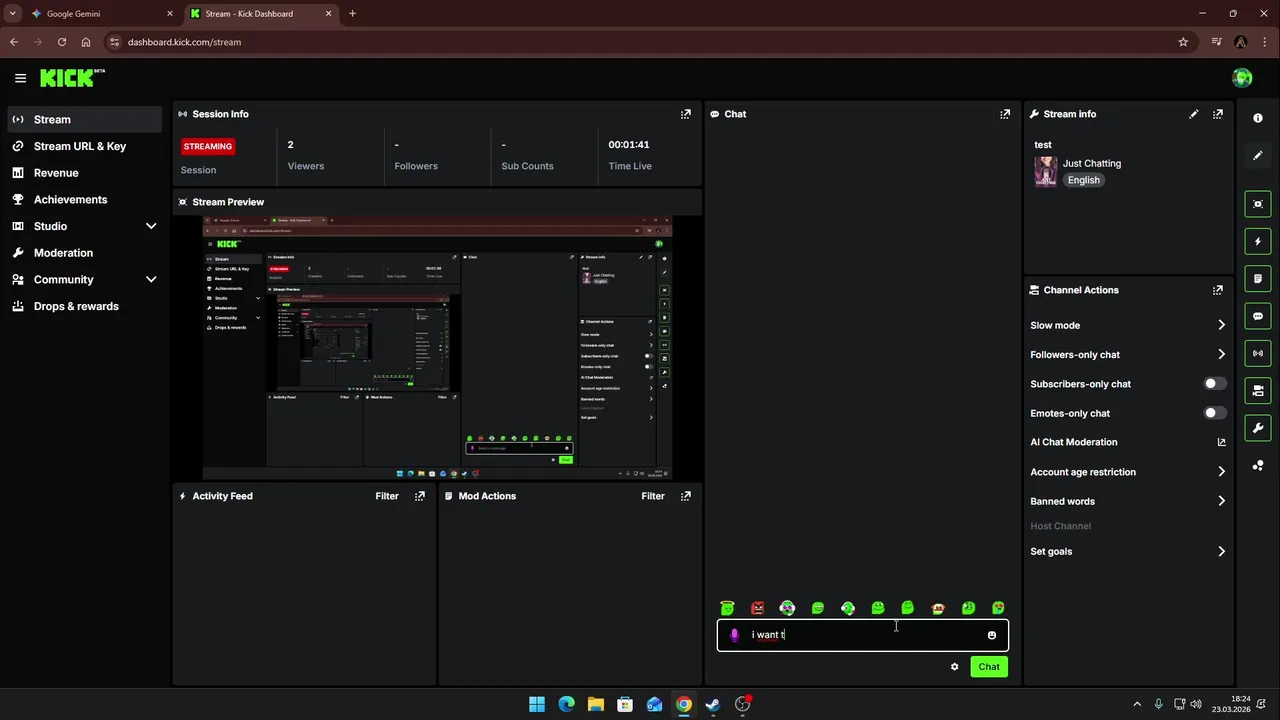Click the chat message input field
Screen dimensions: 1280x720
863,635
